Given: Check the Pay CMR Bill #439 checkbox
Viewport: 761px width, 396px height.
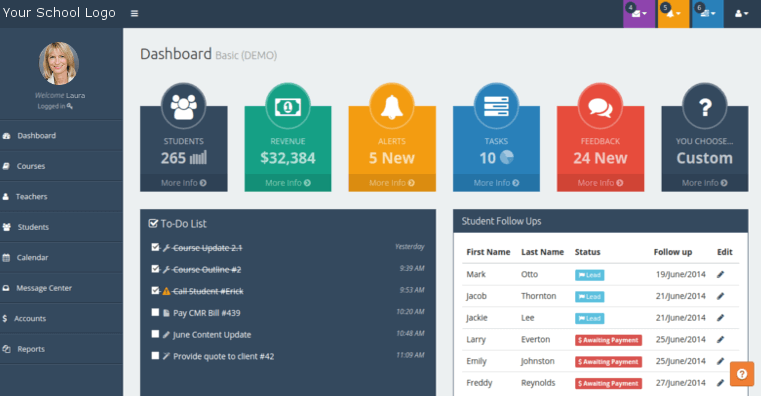Looking at the screenshot, I should click(155, 313).
